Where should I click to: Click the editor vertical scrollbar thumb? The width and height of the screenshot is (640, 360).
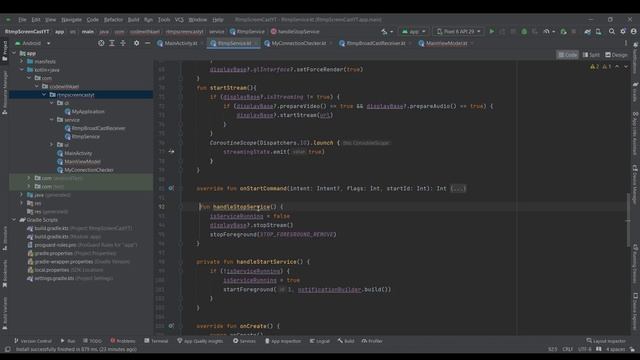628,220
